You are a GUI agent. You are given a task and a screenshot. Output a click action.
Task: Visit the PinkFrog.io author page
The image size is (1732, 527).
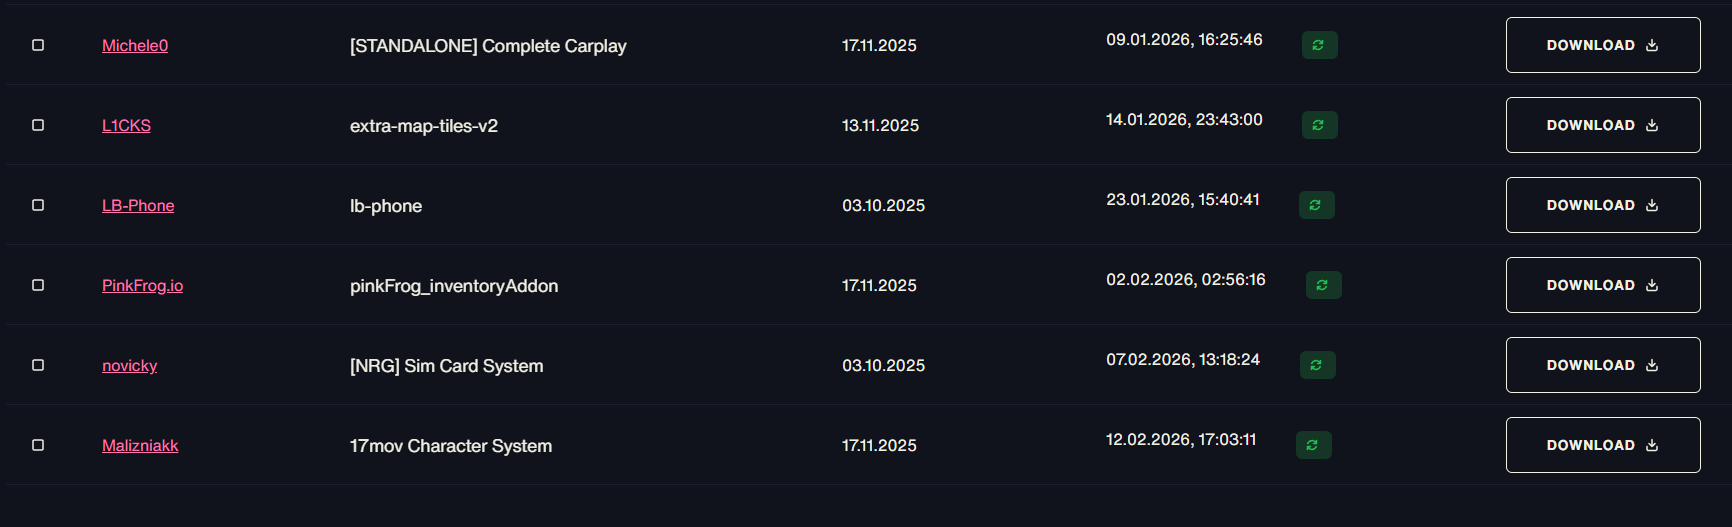click(142, 285)
